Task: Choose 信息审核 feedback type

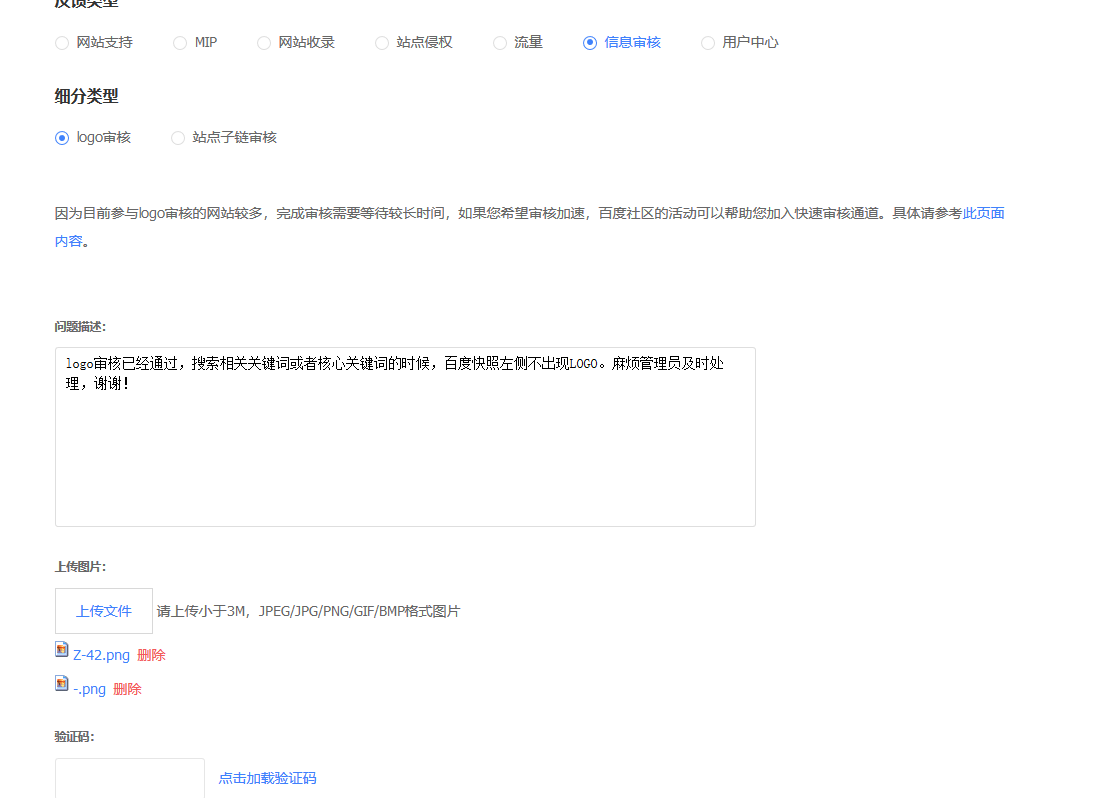Action: [x=590, y=43]
